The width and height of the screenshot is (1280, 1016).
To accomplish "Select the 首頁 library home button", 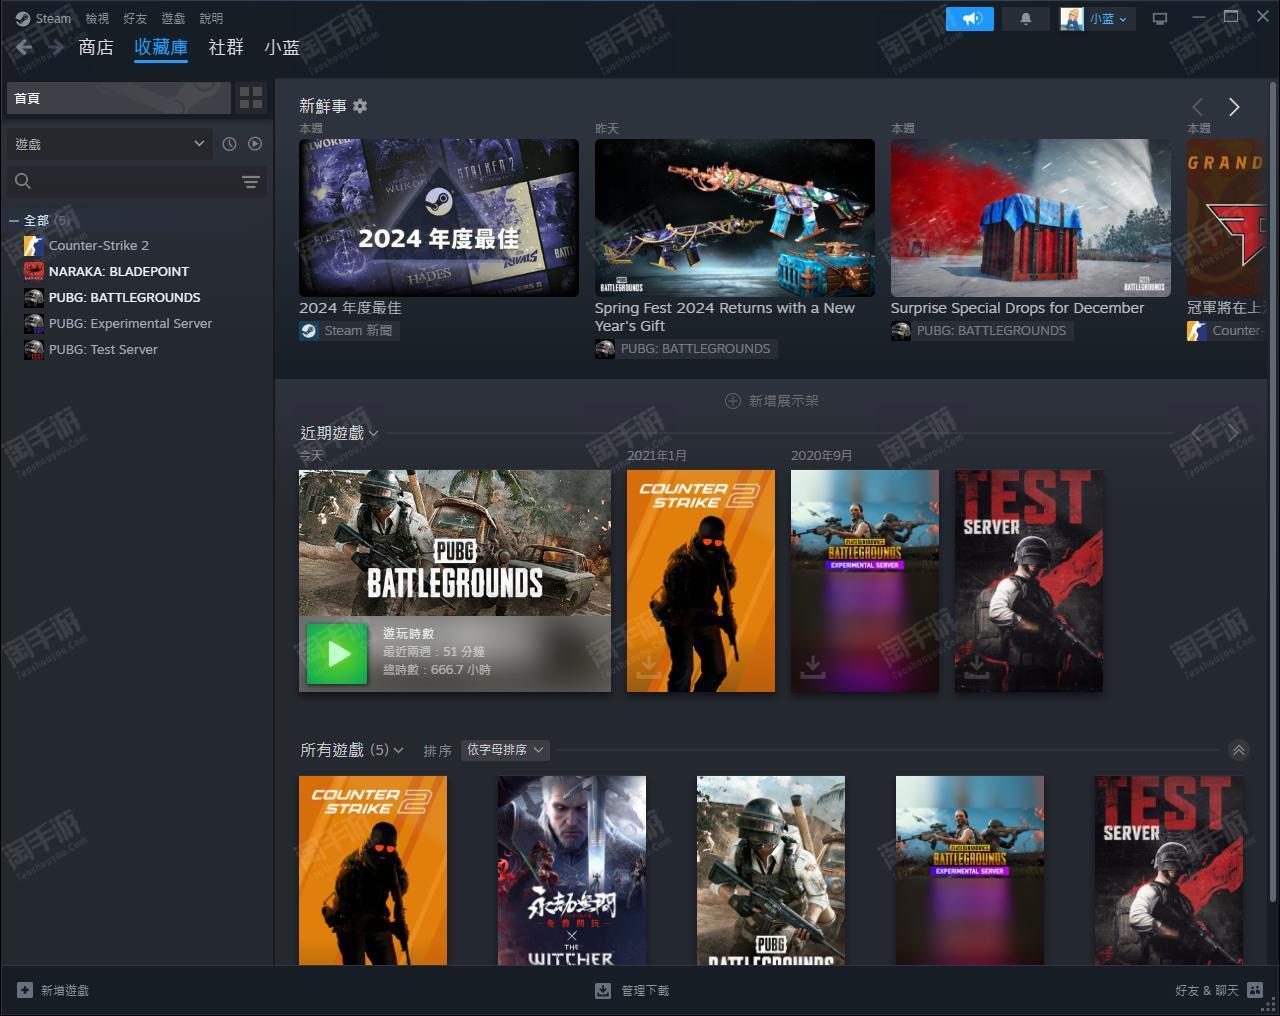I will [x=119, y=98].
